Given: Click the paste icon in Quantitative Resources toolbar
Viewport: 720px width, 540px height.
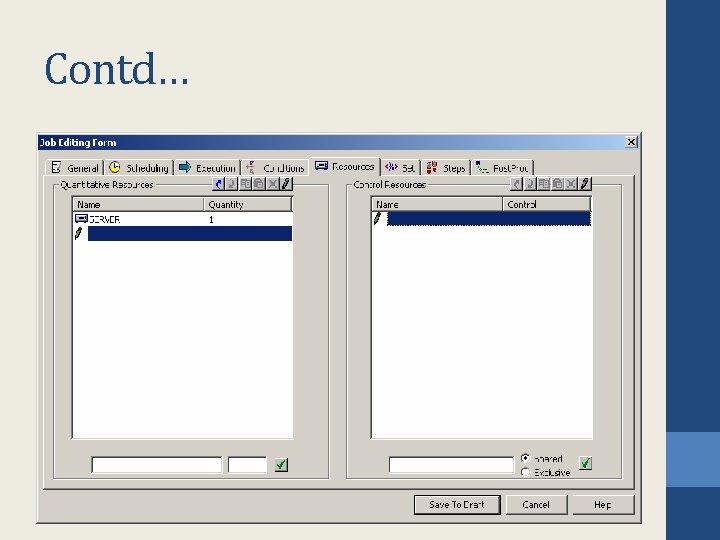Looking at the screenshot, I should (x=259, y=184).
